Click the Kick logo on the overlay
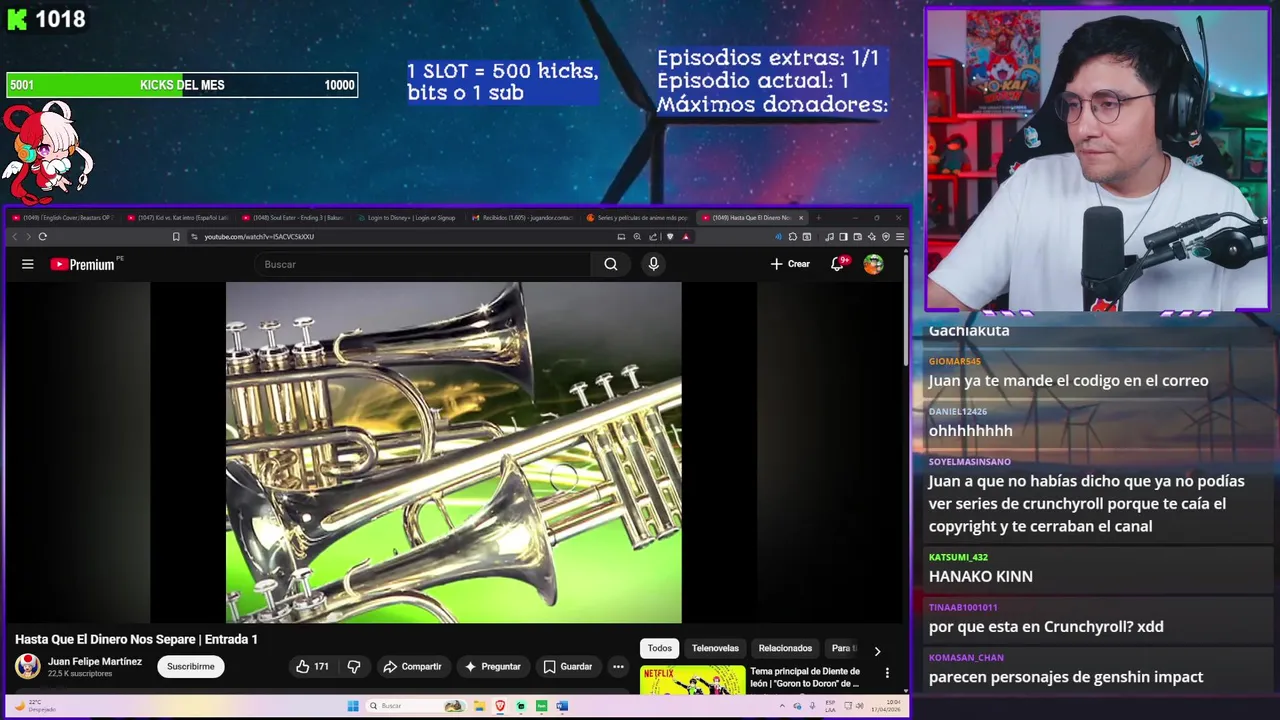Viewport: 1280px width, 720px height. pos(16,20)
